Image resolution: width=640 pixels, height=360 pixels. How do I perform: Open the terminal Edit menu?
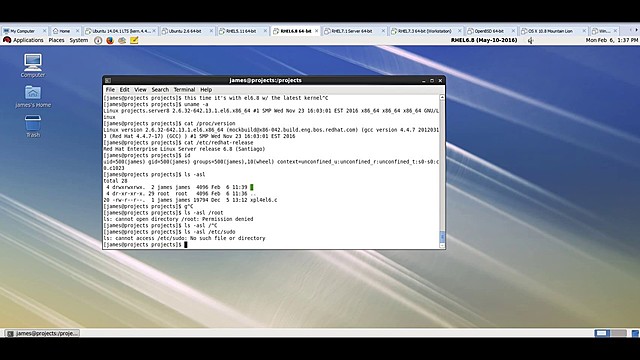pos(124,90)
